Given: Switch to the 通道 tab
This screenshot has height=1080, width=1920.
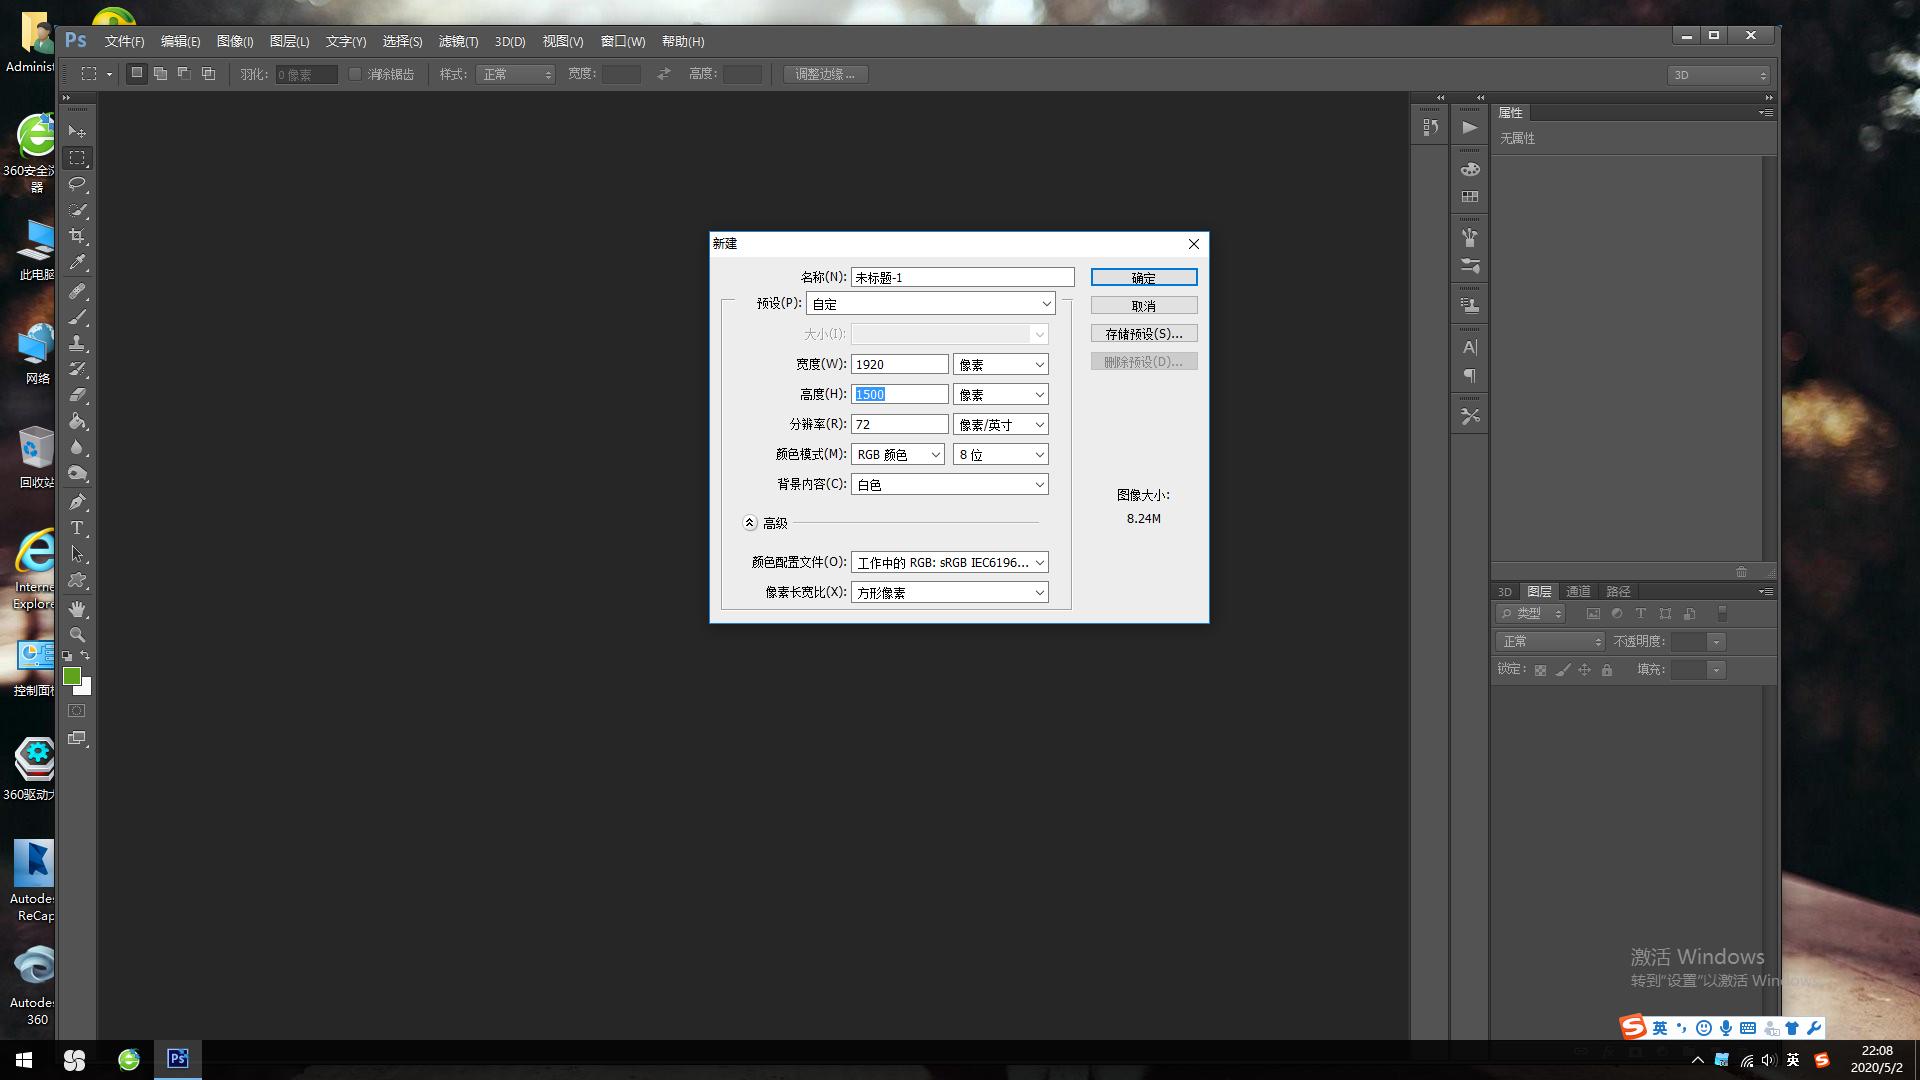Looking at the screenshot, I should point(1578,591).
